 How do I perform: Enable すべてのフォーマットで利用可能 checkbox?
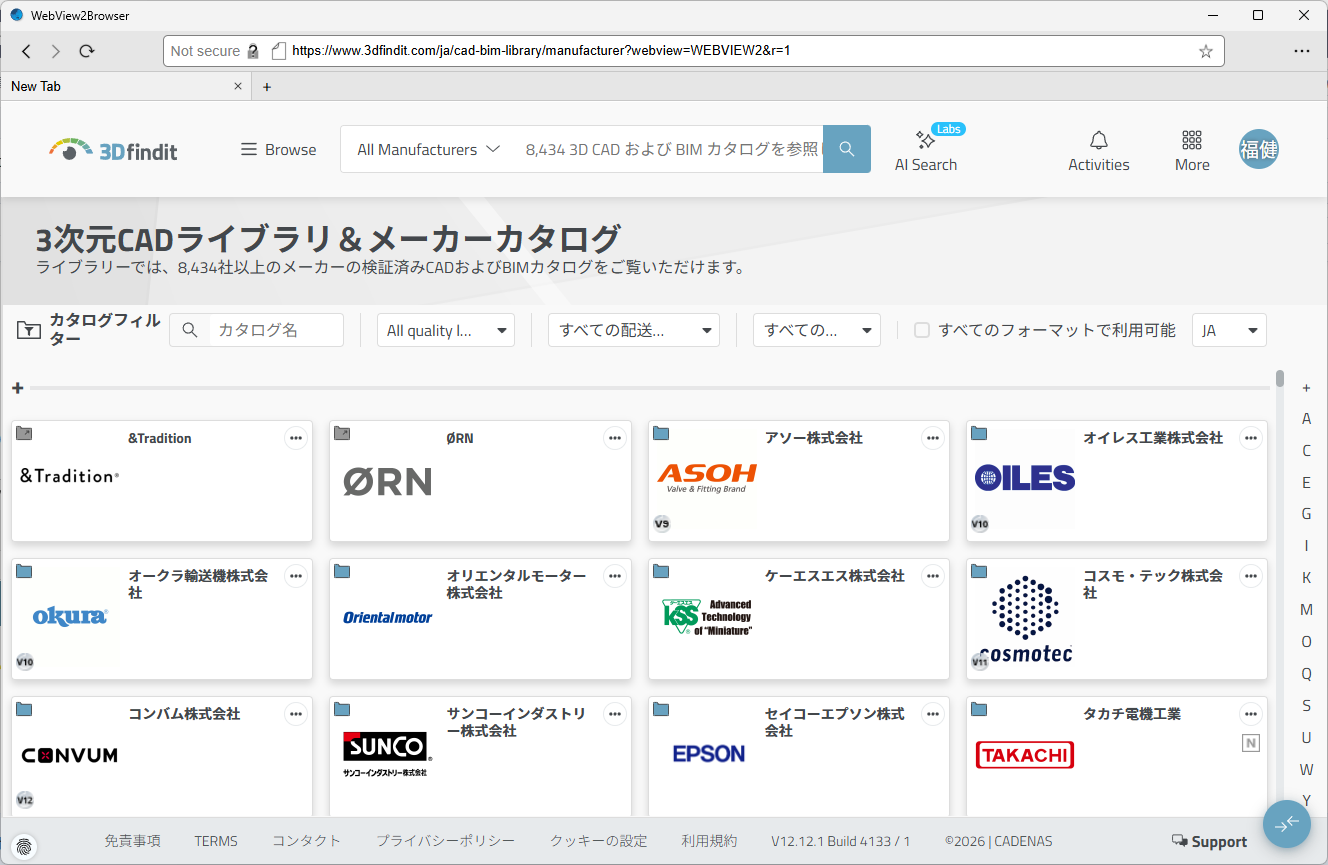[x=922, y=330]
